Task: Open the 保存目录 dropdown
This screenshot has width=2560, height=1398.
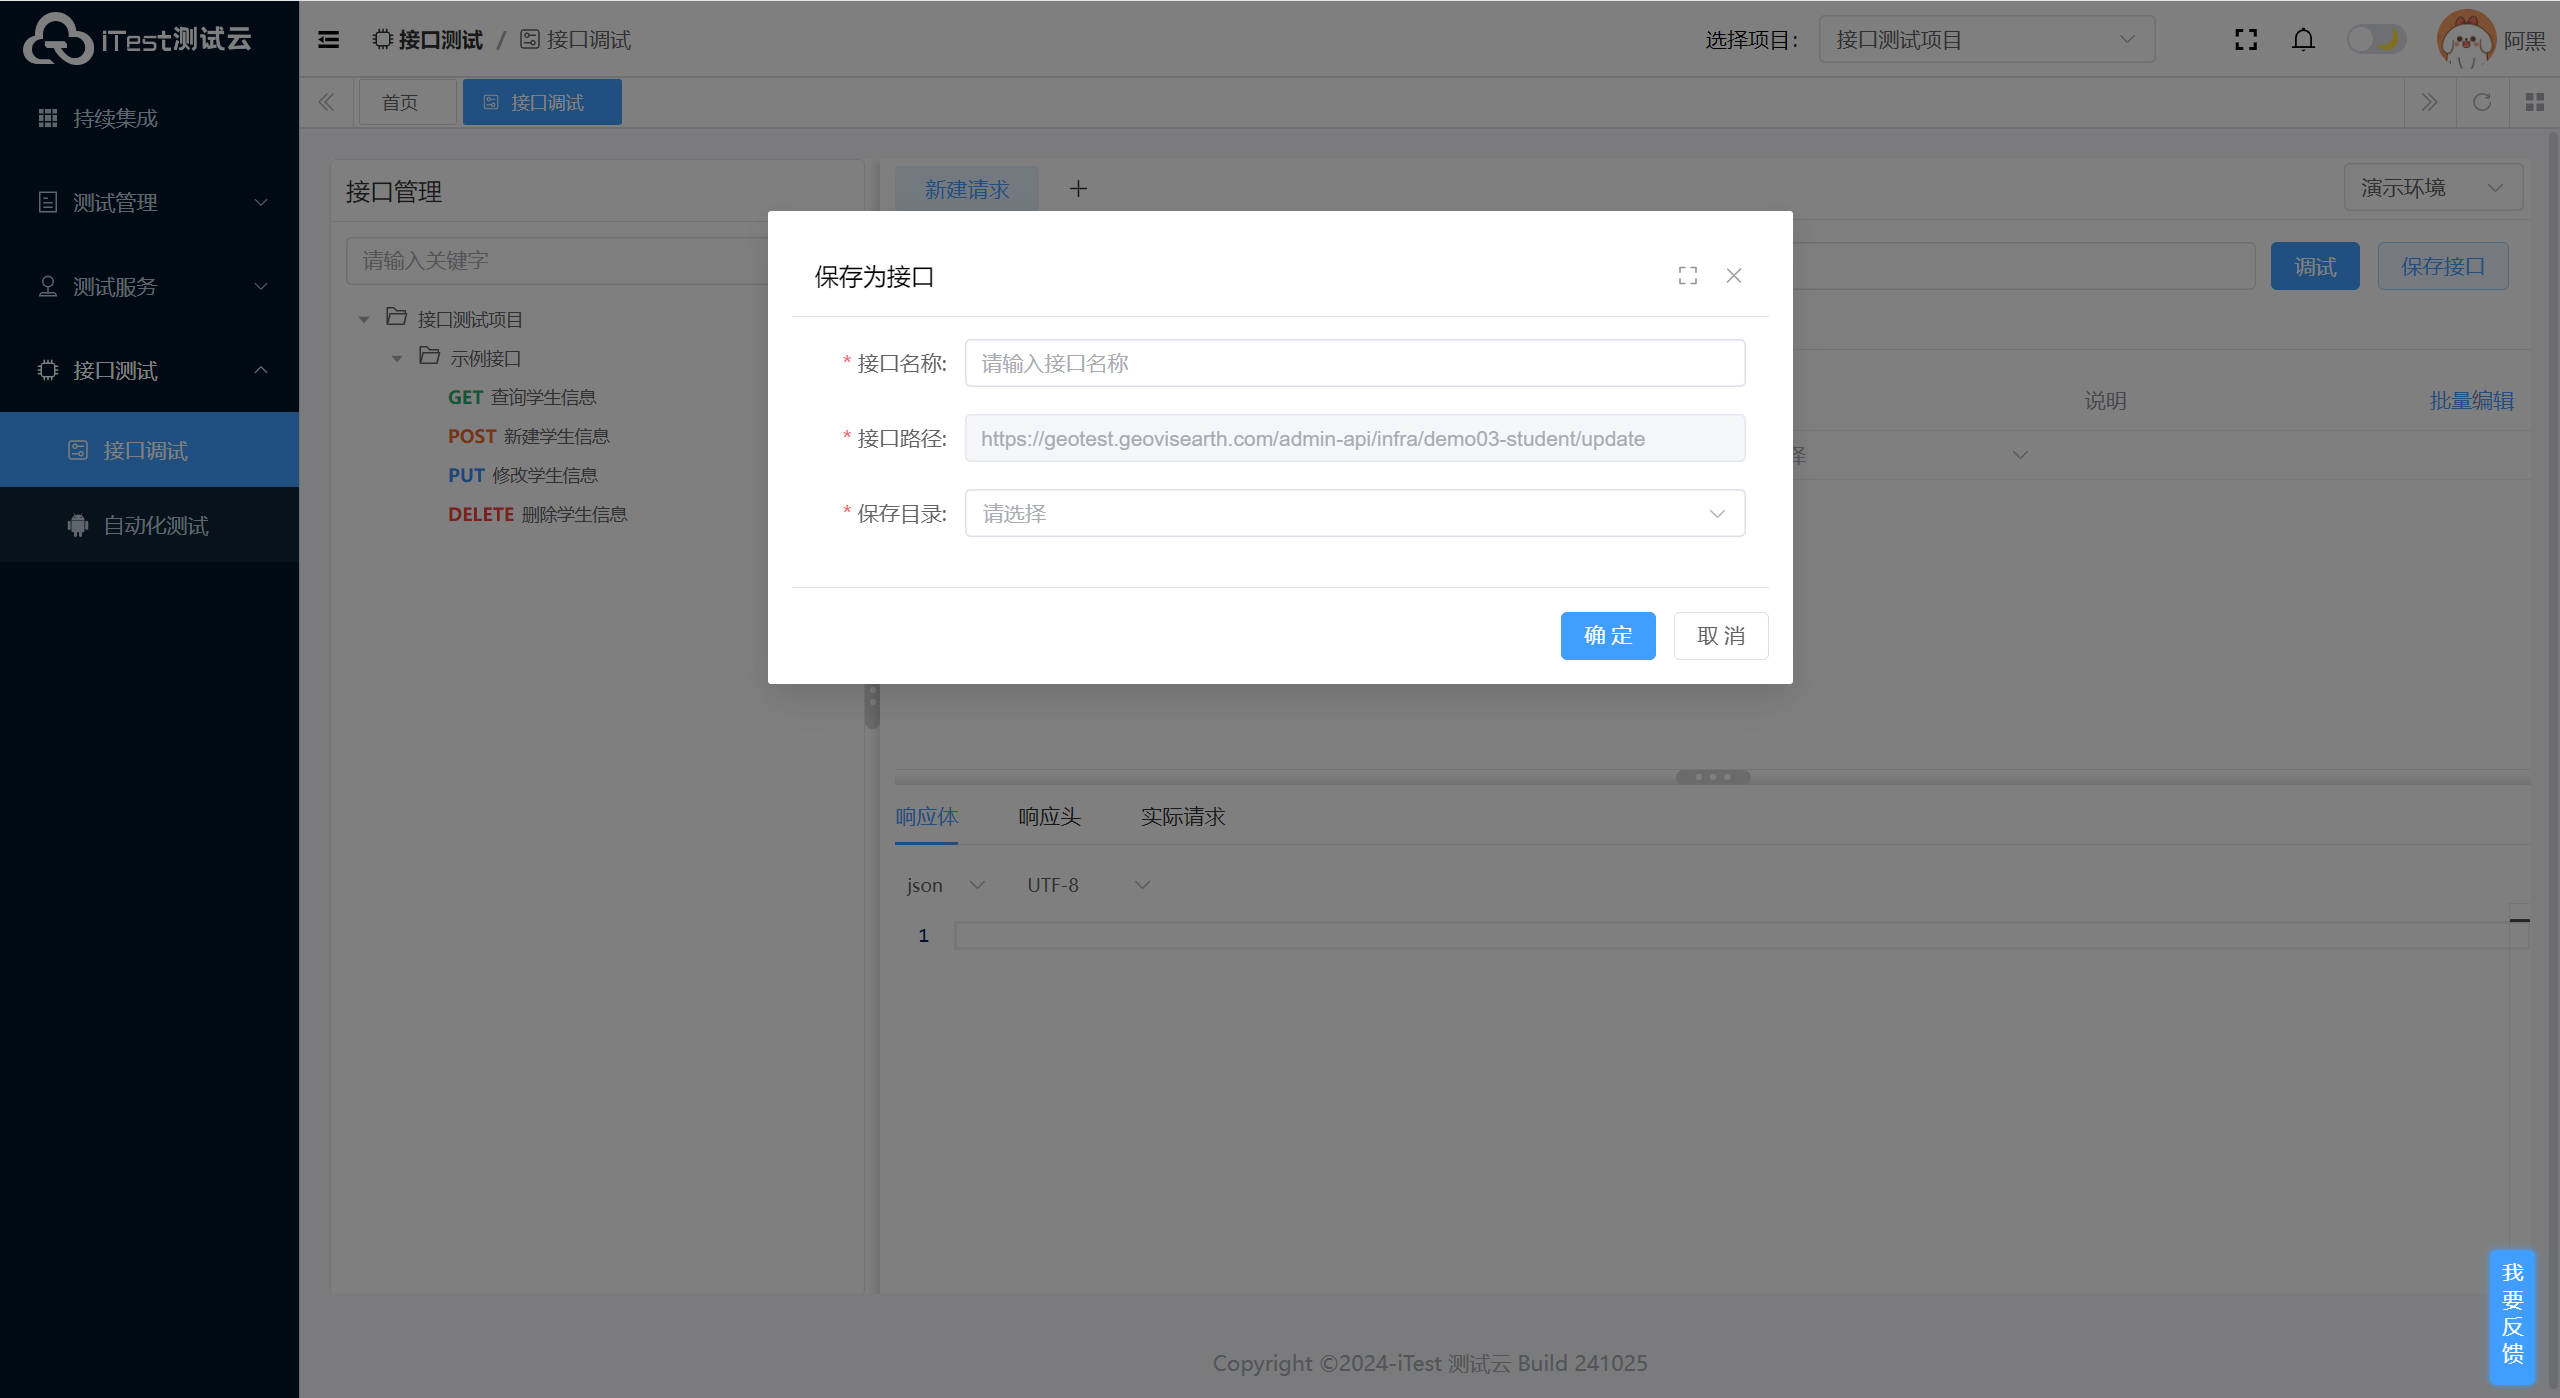Action: tap(1354, 514)
